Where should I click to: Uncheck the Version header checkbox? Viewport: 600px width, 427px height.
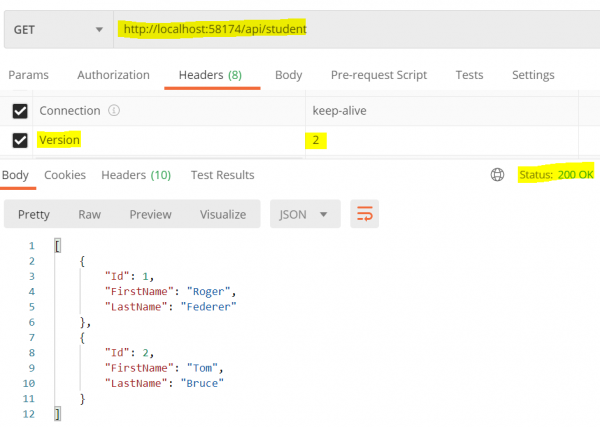click(20, 141)
